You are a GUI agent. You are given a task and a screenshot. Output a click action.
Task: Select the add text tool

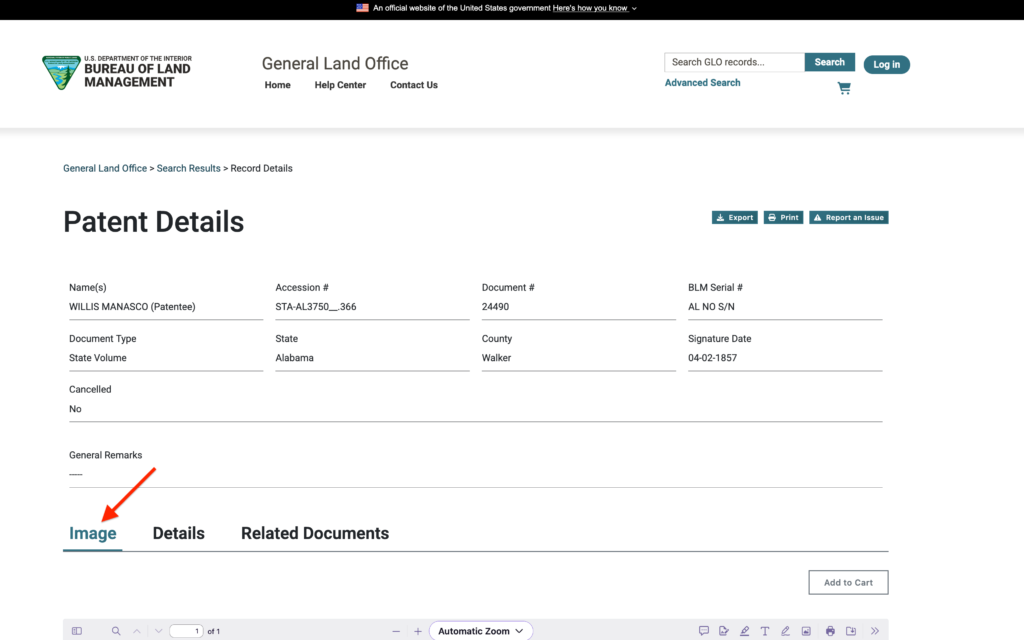click(x=765, y=631)
